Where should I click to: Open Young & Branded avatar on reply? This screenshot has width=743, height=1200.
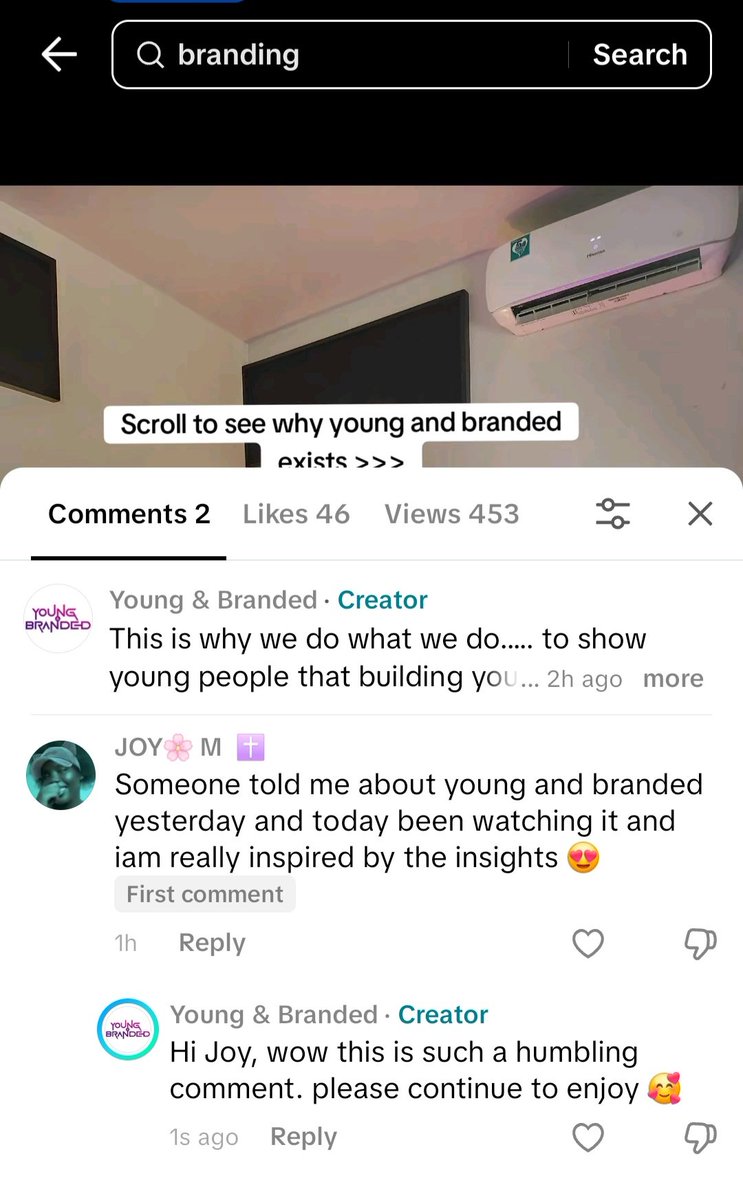[x=128, y=1029]
